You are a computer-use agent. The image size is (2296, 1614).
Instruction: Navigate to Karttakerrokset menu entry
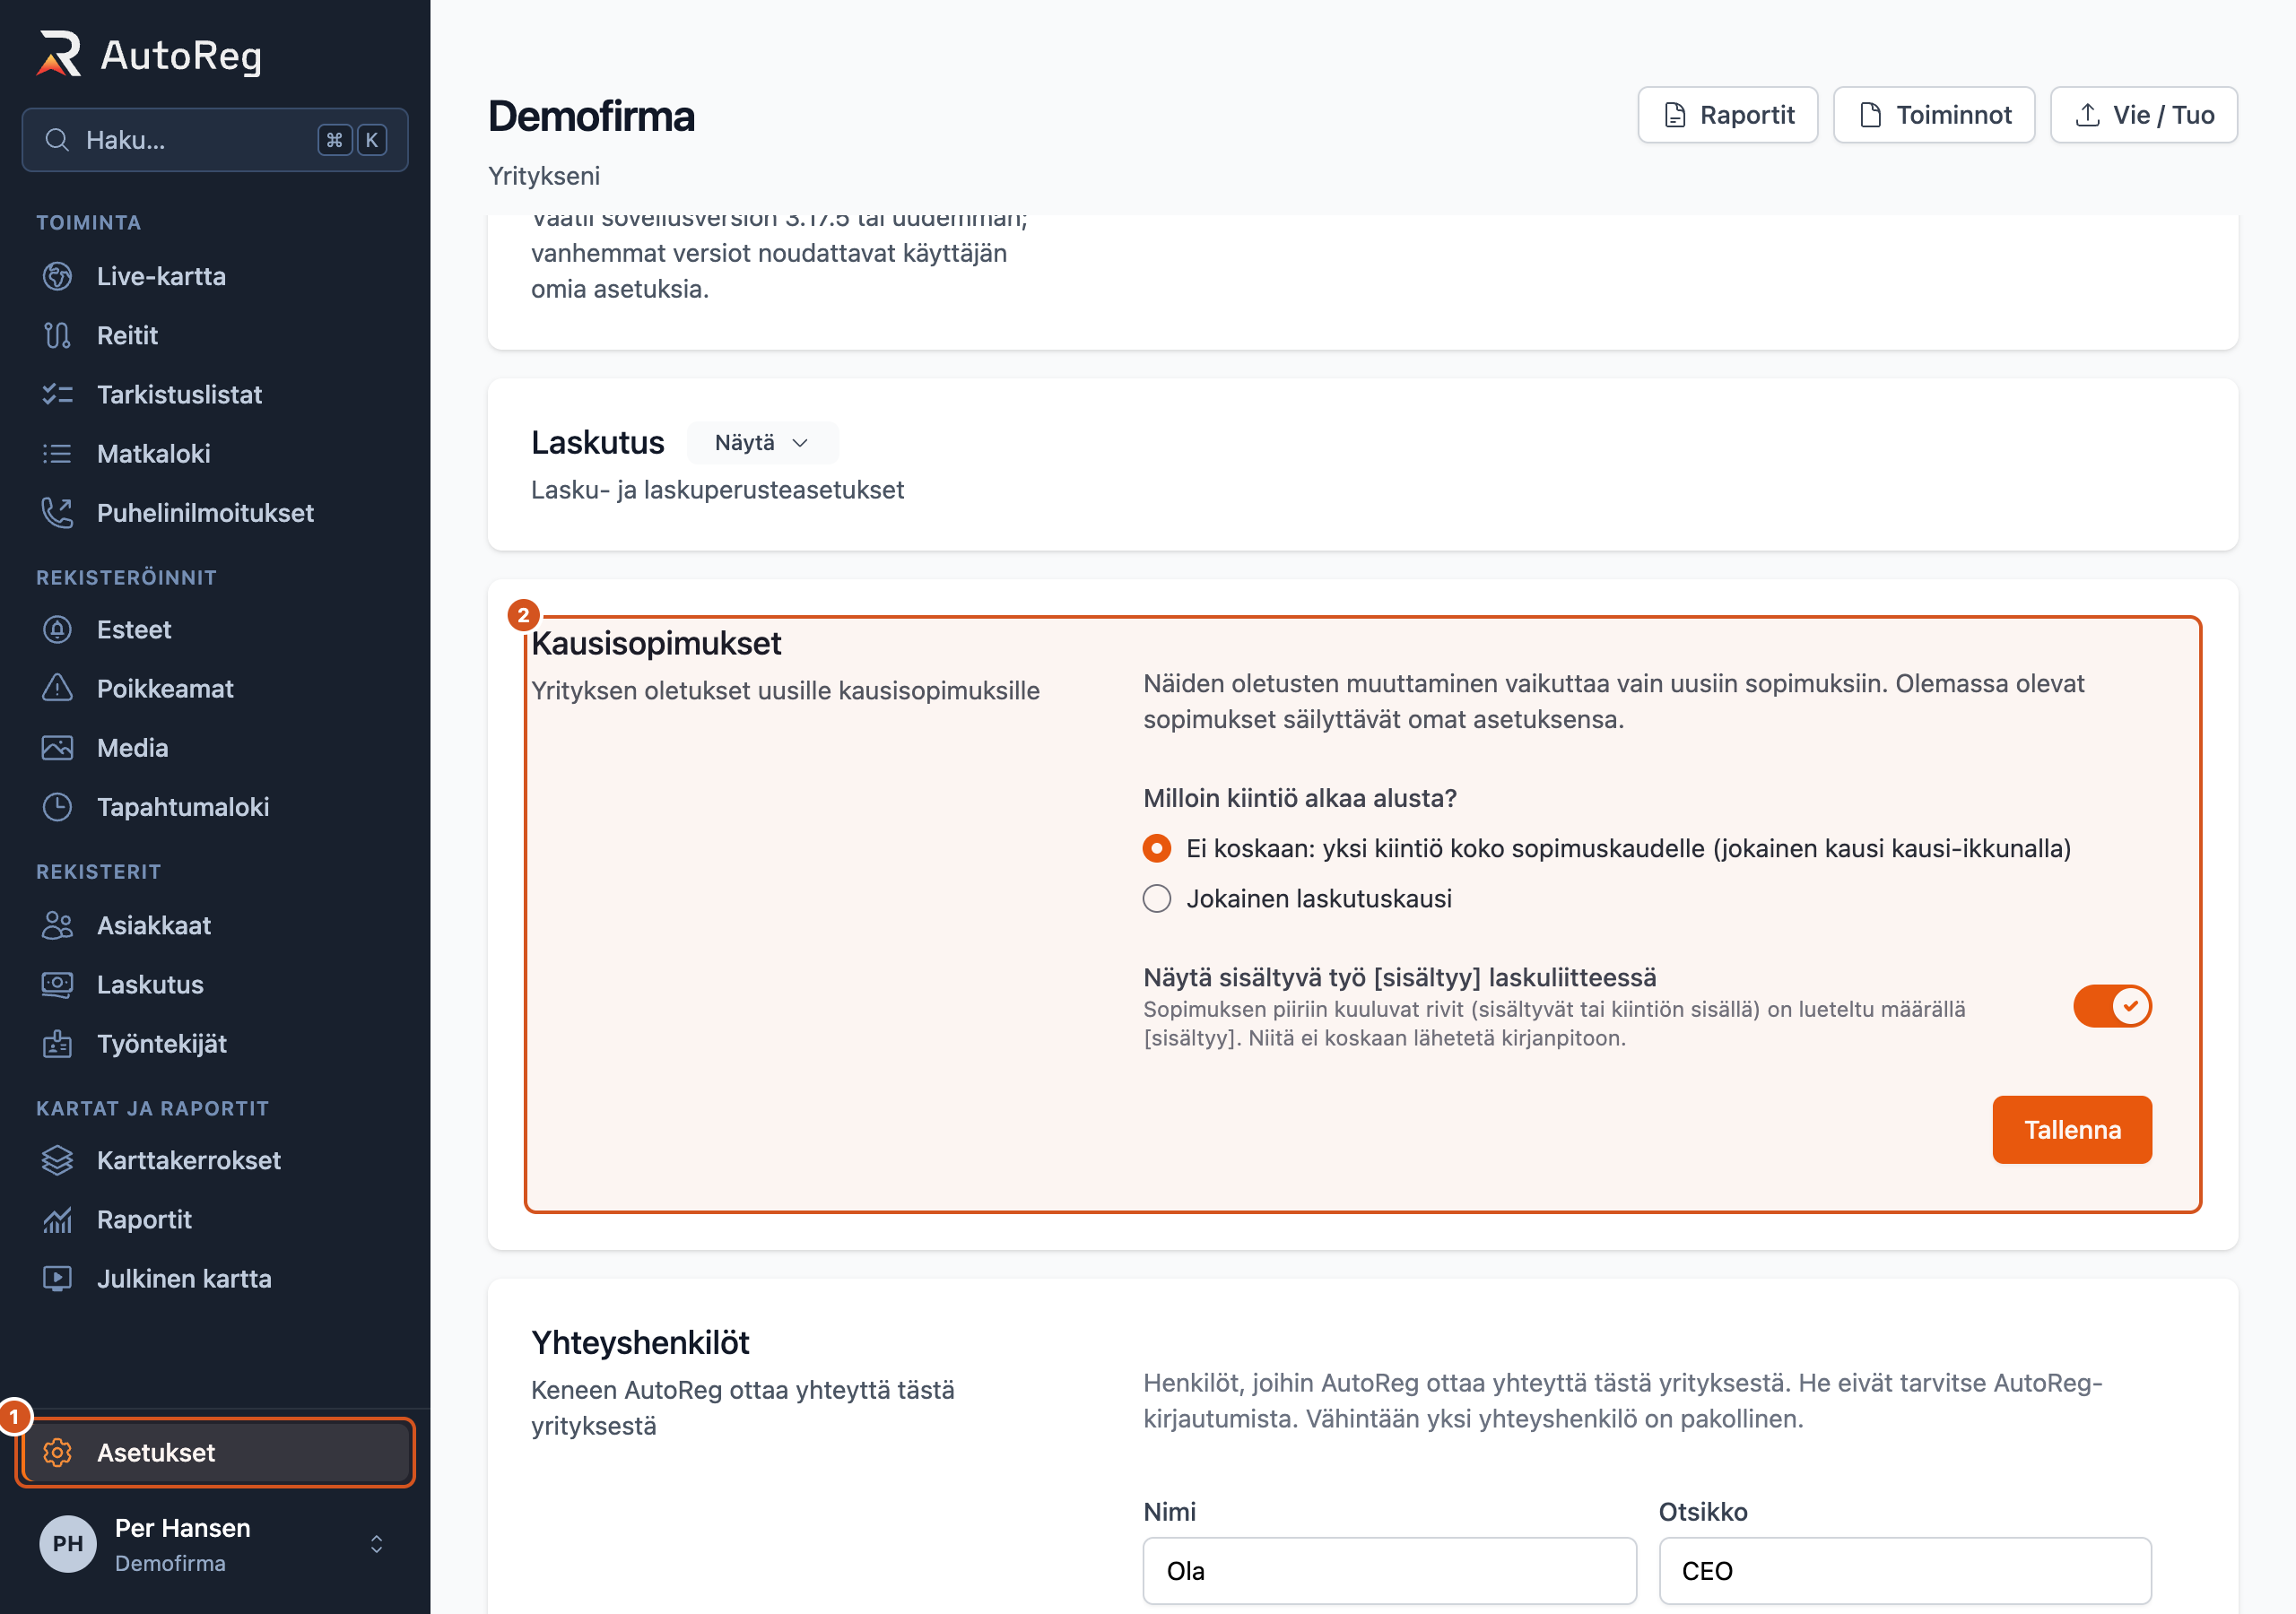click(x=215, y=1160)
